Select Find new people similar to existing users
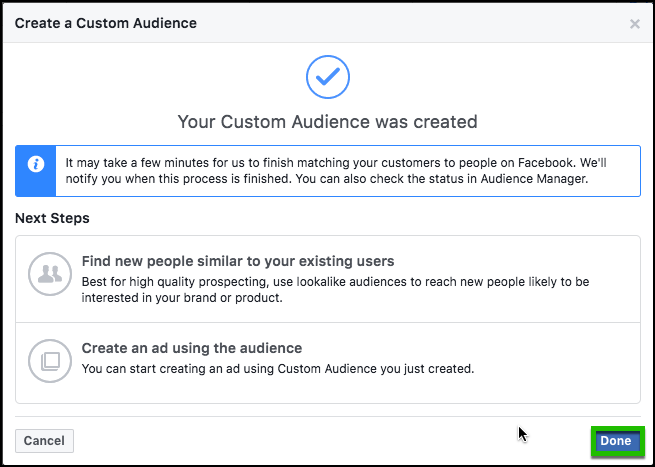Screen dimensions: 655x467 click(x=238, y=261)
